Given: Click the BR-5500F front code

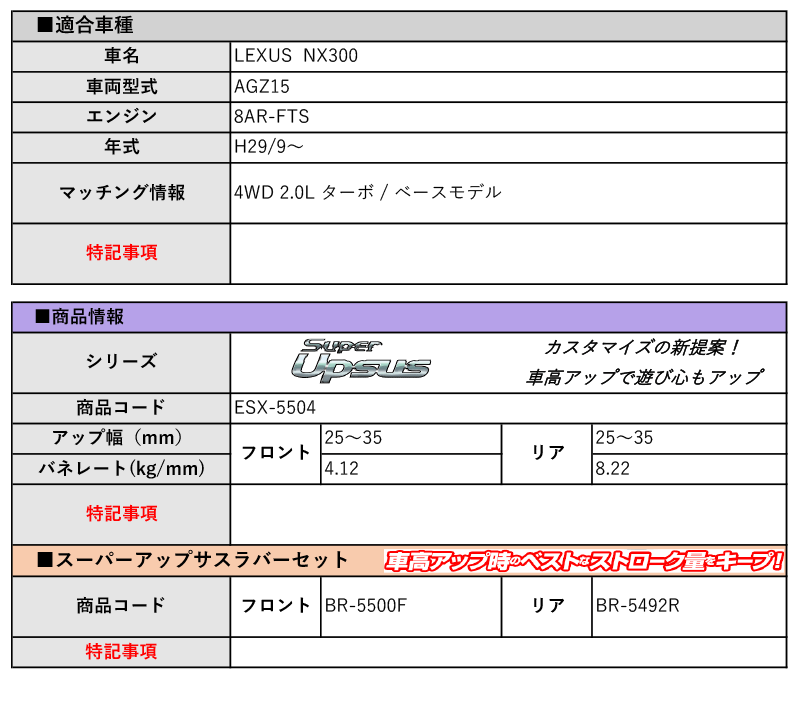Looking at the screenshot, I should (x=366, y=605).
